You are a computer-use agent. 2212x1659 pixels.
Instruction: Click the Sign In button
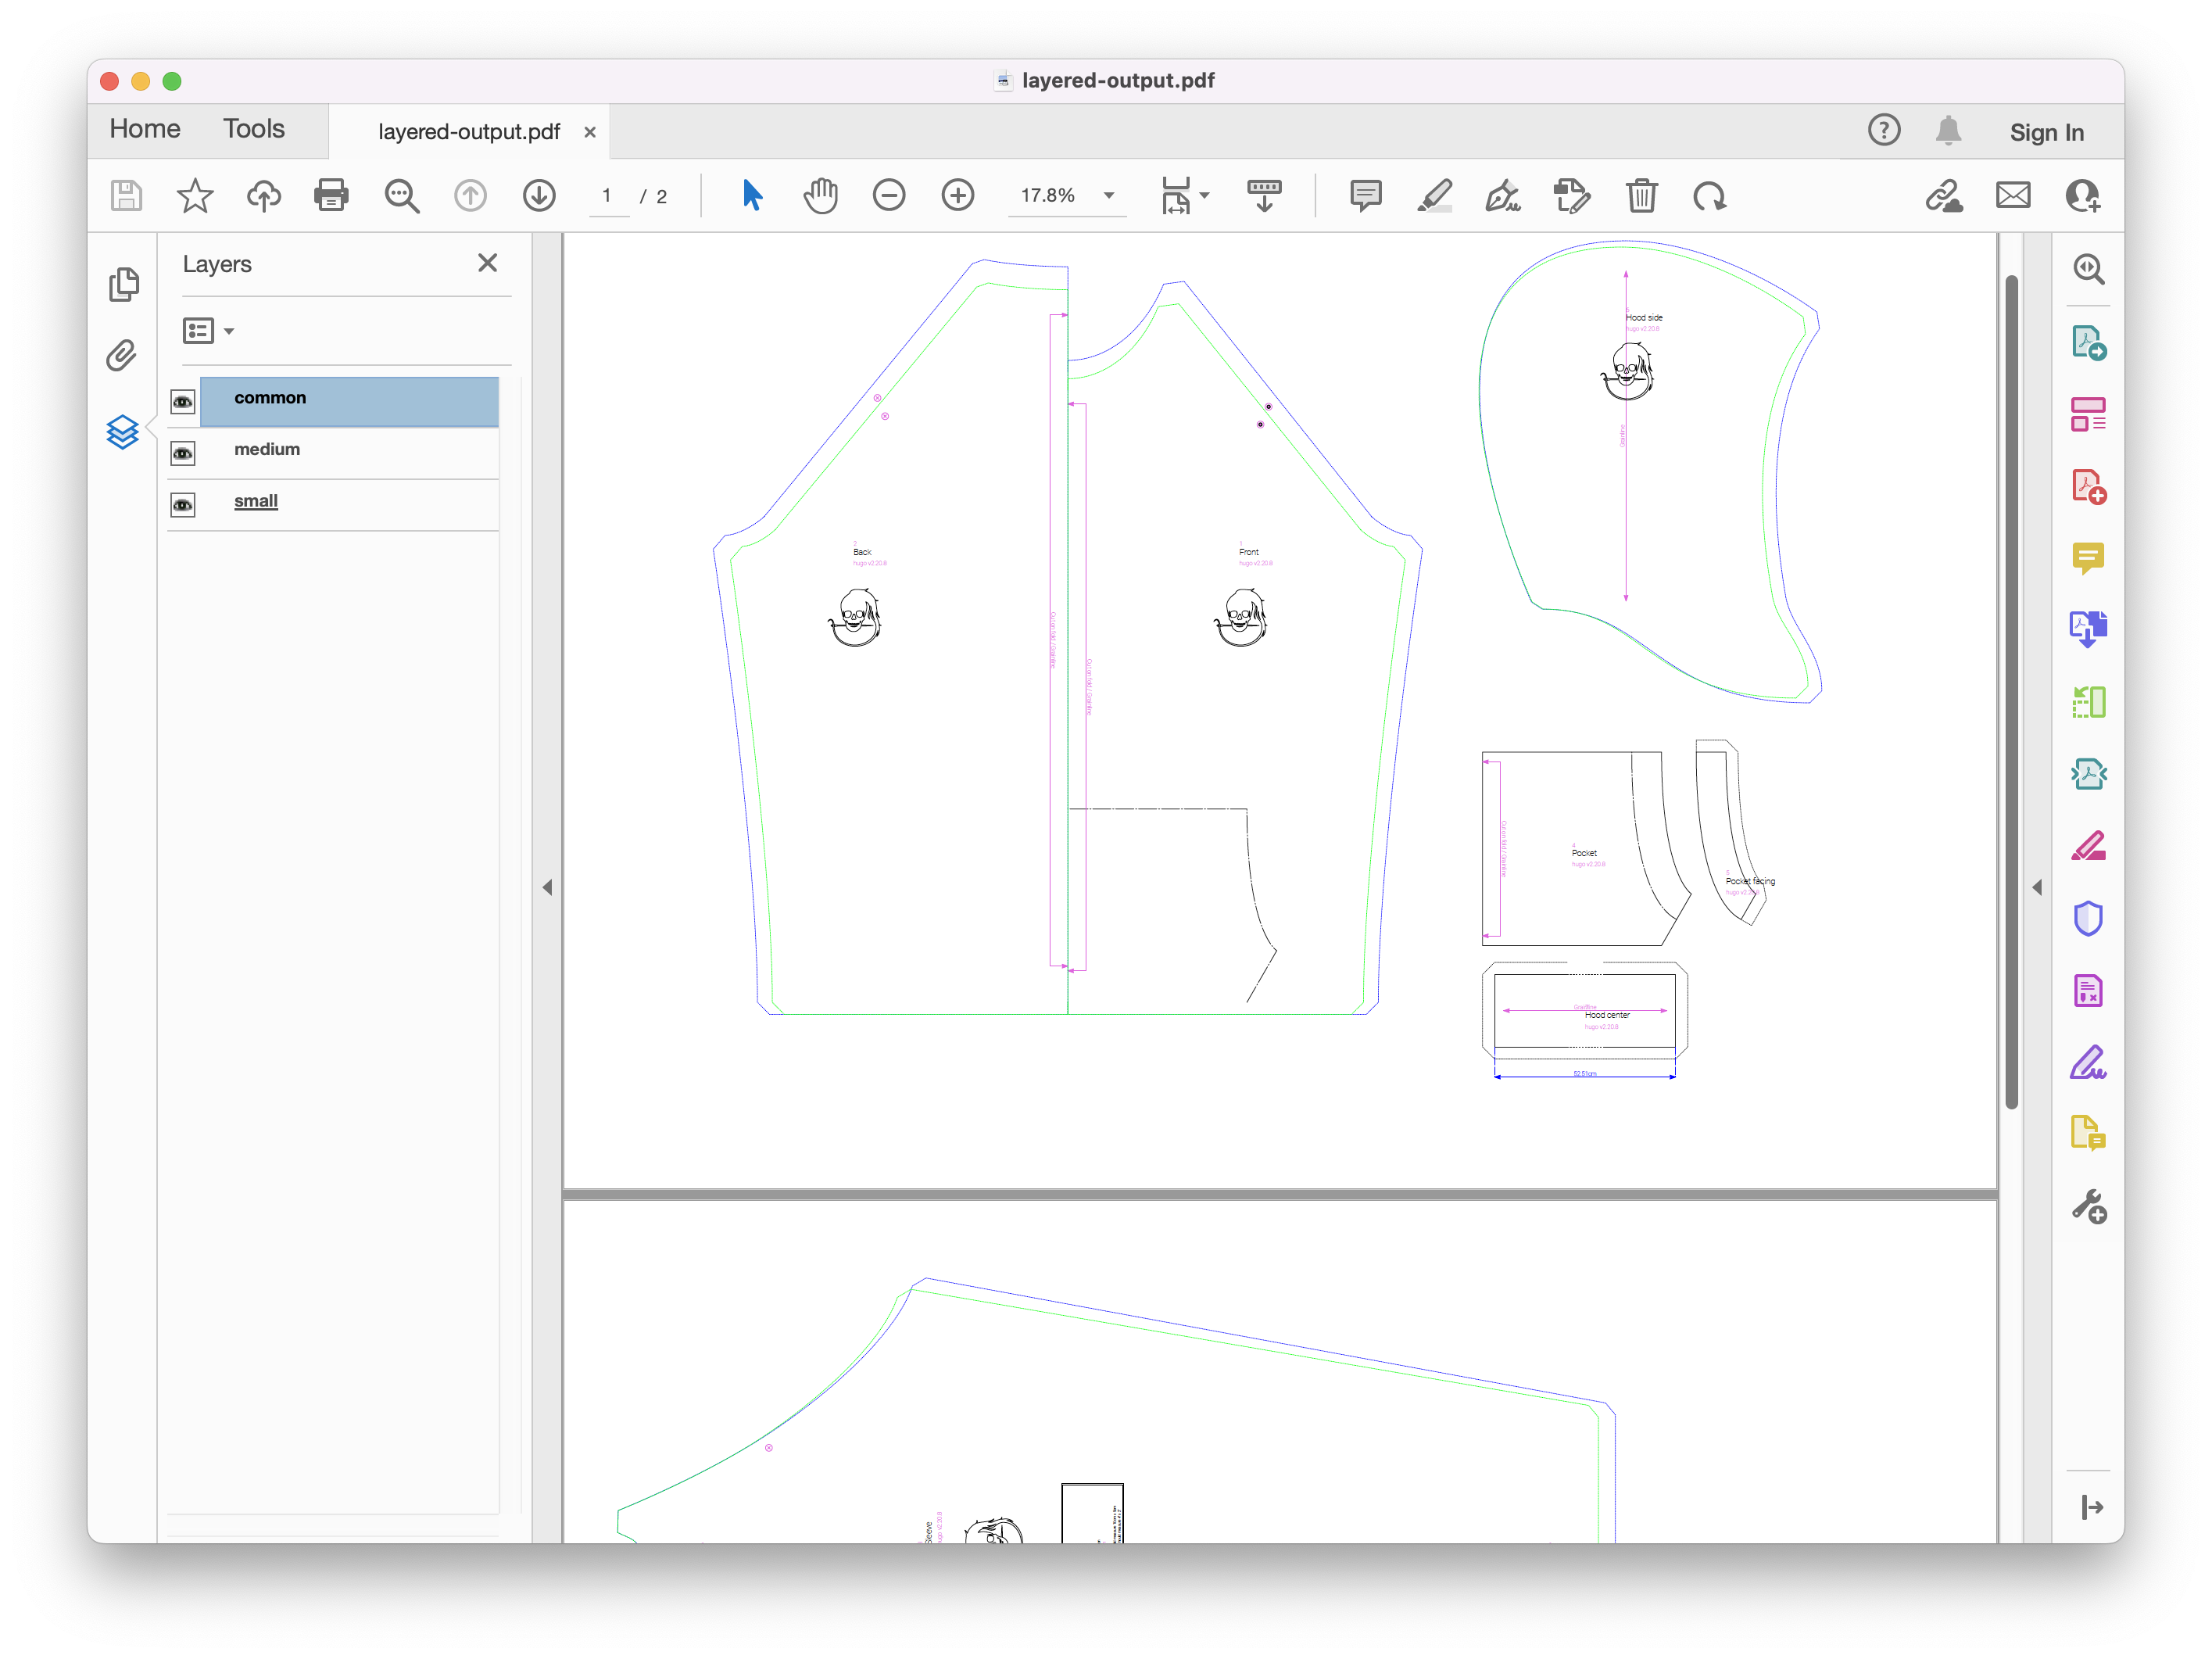pyautogui.click(x=2046, y=132)
